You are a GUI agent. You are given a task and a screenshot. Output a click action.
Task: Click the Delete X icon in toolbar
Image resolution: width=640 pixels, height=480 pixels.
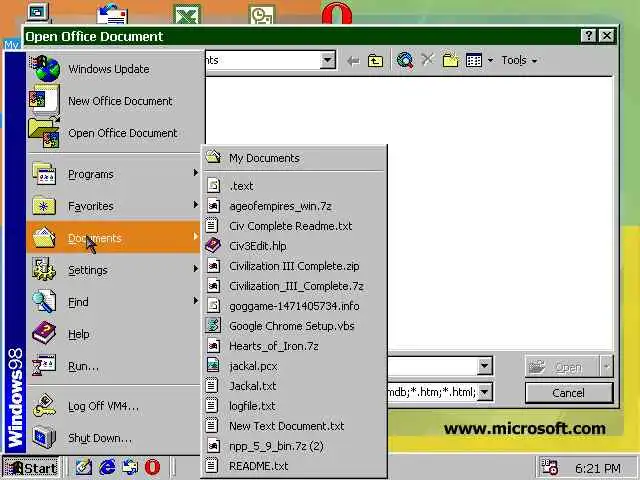427,60
